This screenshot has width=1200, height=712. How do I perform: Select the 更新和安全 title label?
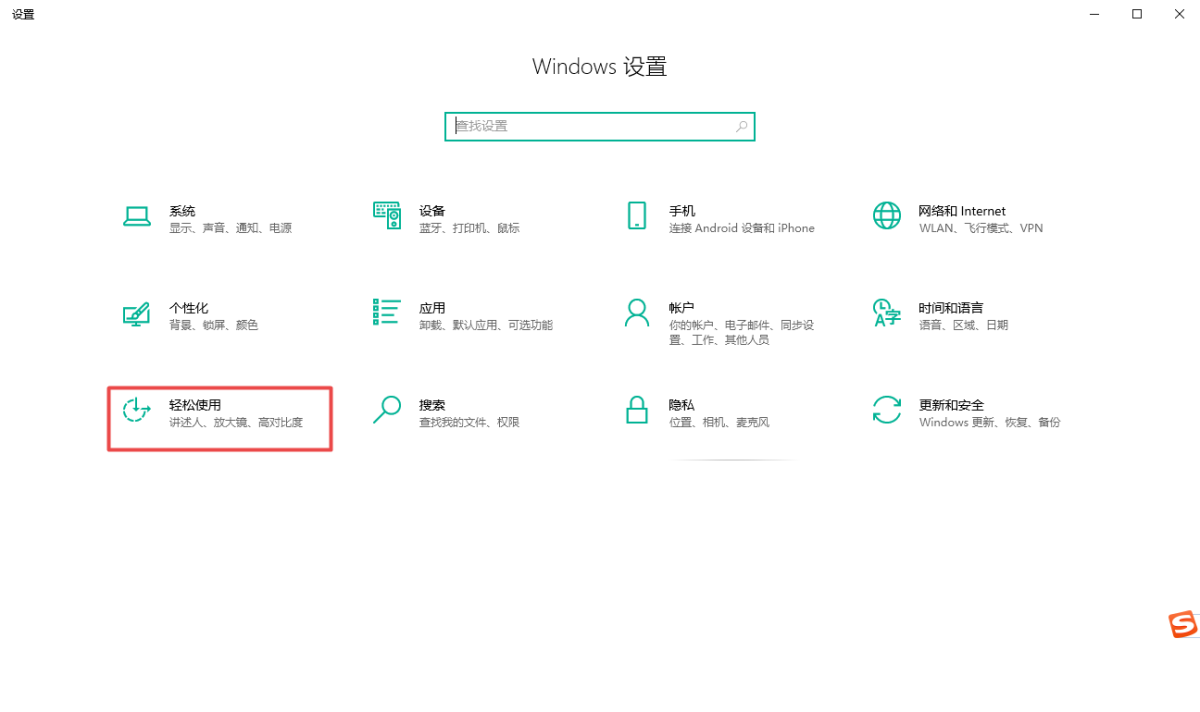pos(951,405)
